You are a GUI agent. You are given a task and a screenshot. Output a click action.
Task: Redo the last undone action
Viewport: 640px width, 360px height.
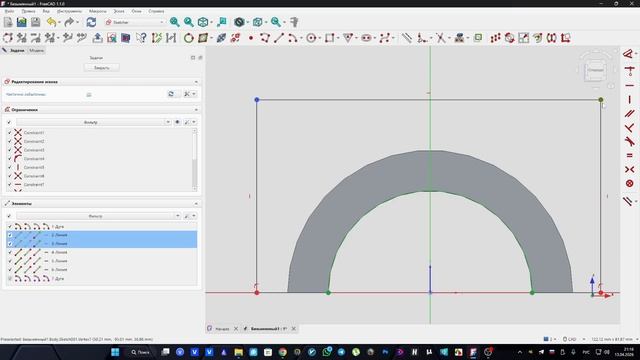coord(69,22)
